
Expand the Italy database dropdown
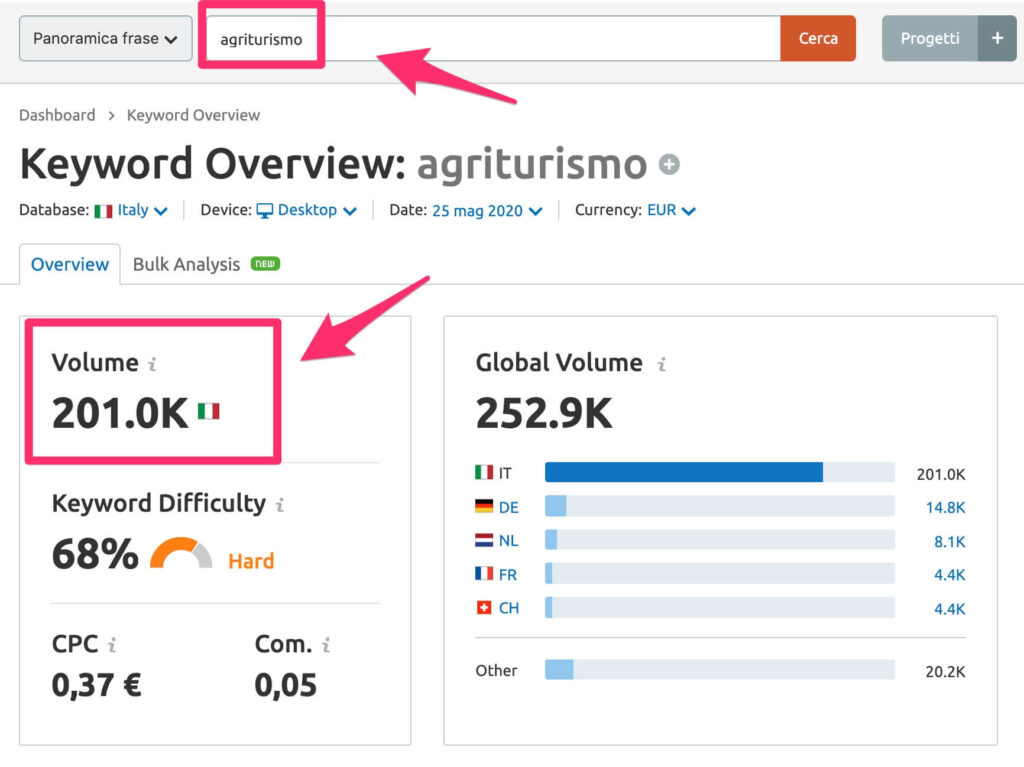(142, 210)
